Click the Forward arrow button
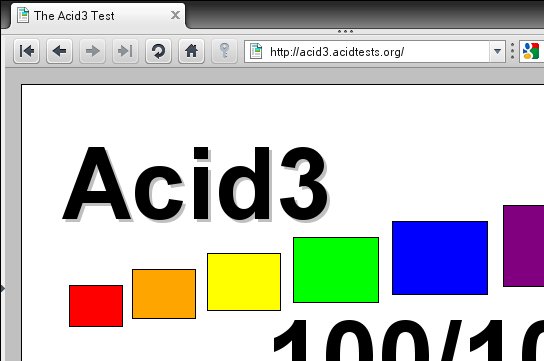The height and width of the screenshot is (361, 544). 92,51
